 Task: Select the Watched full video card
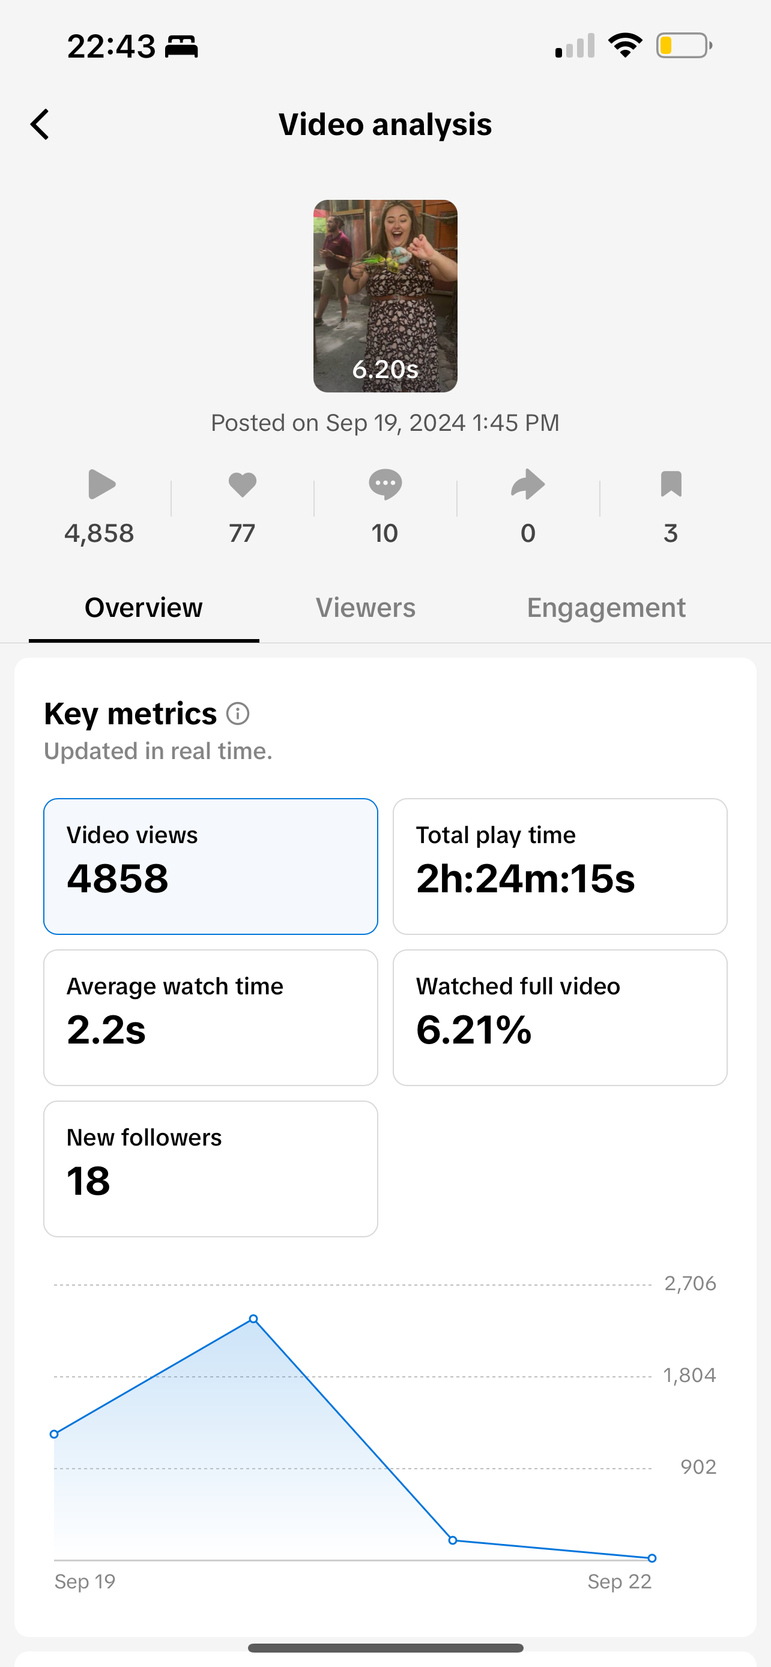click(x=560, y=1017)
